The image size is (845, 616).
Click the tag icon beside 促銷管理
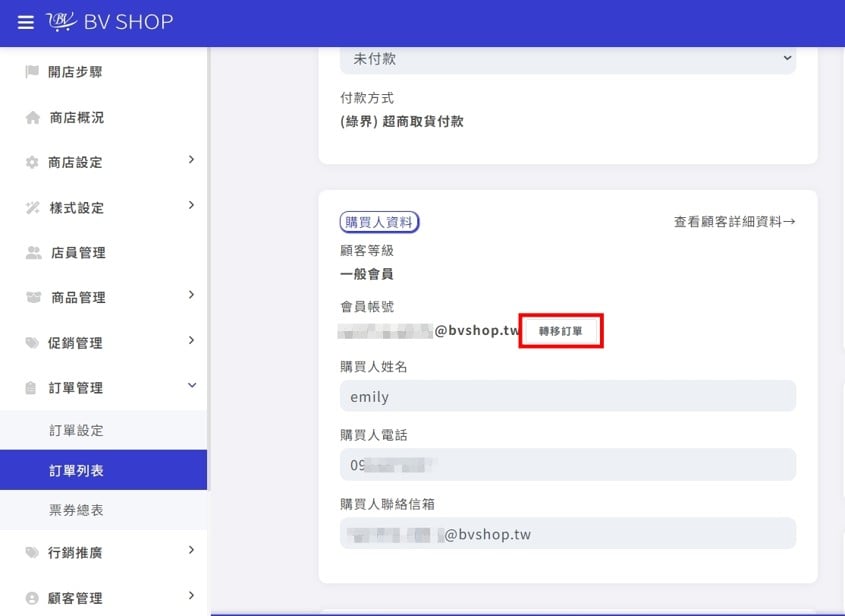pyautogui.click(x=32, y=343)
